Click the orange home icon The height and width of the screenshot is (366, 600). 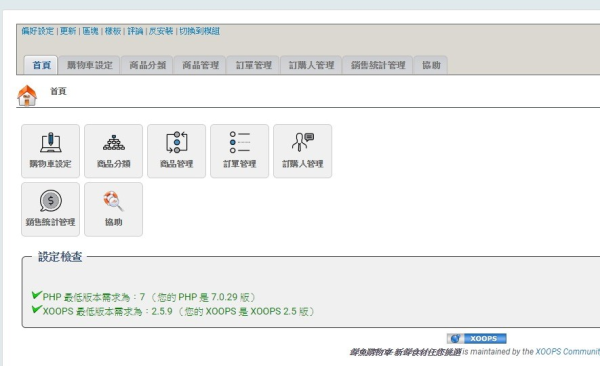27,95
